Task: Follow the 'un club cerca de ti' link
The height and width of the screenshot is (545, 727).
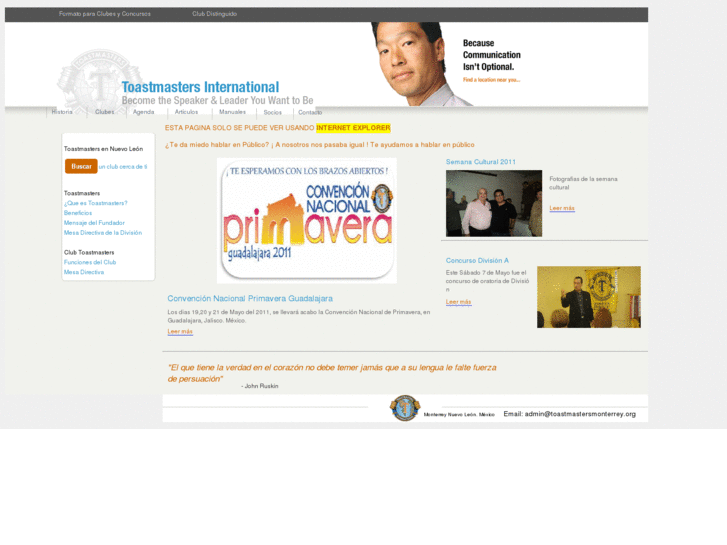Action: (123, 167)
